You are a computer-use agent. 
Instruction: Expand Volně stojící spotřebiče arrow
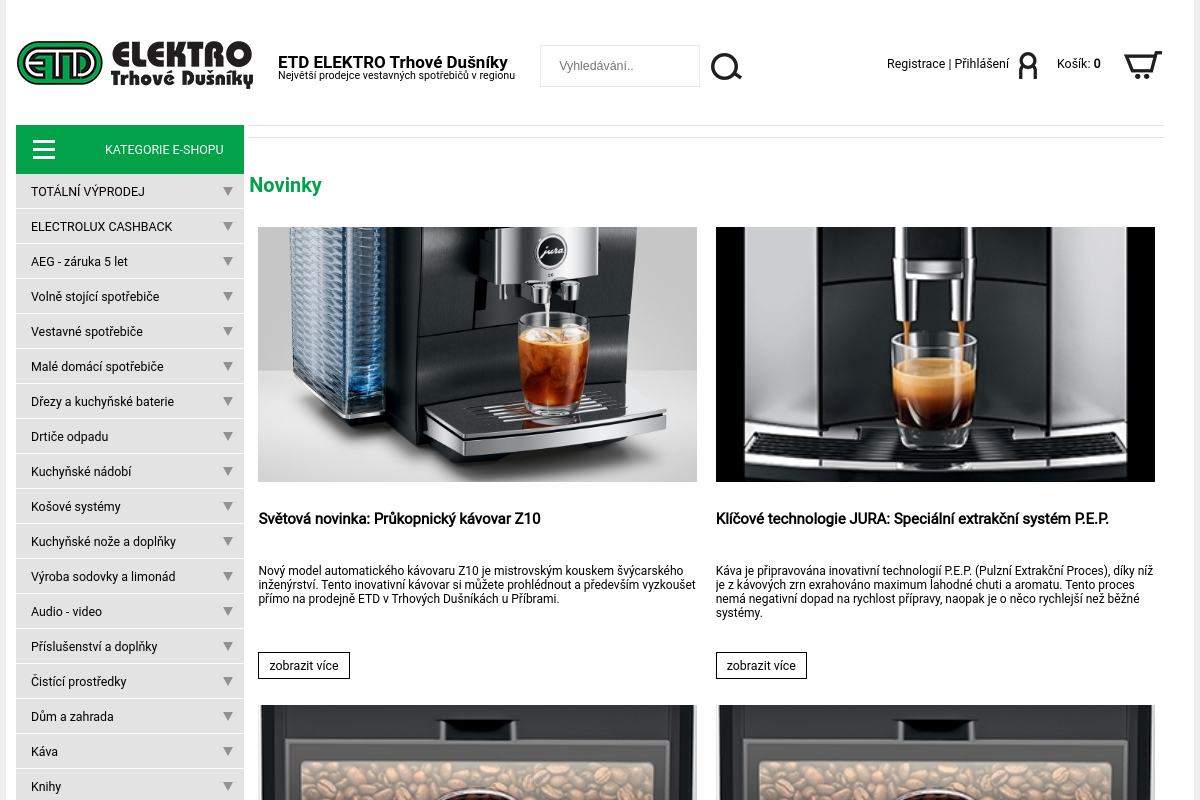[228, 296]
